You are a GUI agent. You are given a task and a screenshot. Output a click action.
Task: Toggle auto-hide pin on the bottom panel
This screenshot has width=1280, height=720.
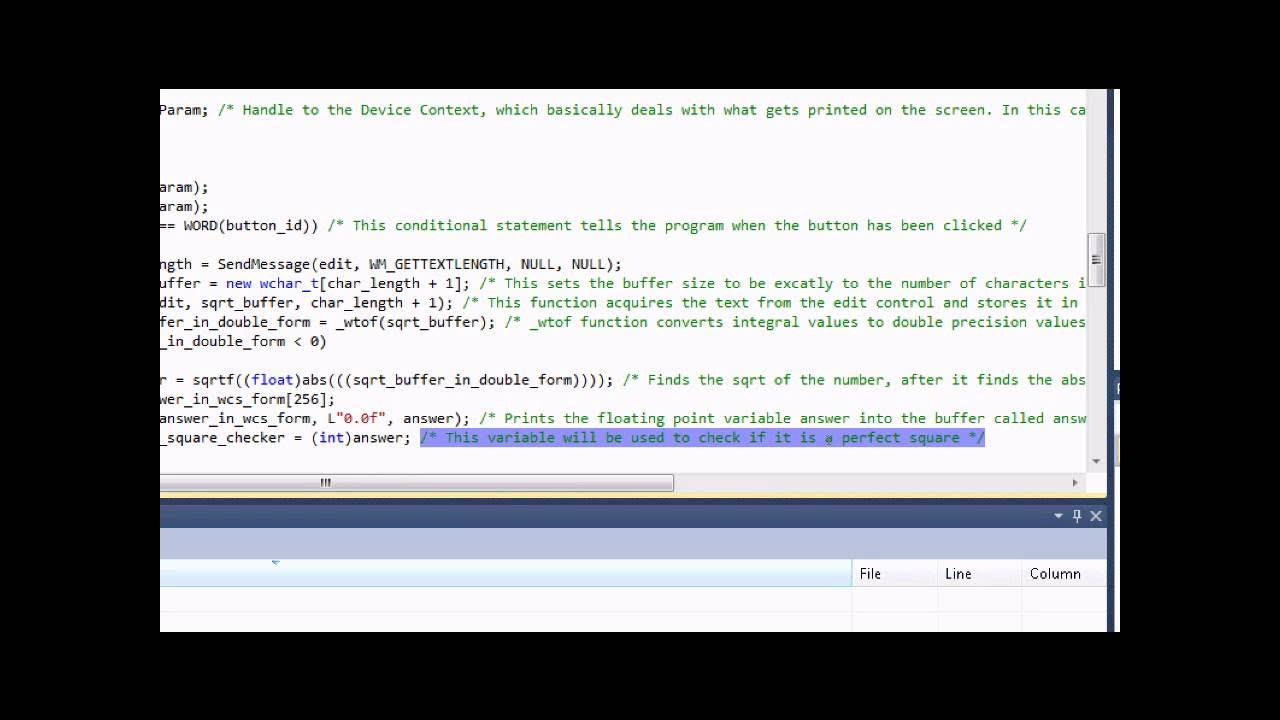click(1077, 516)
